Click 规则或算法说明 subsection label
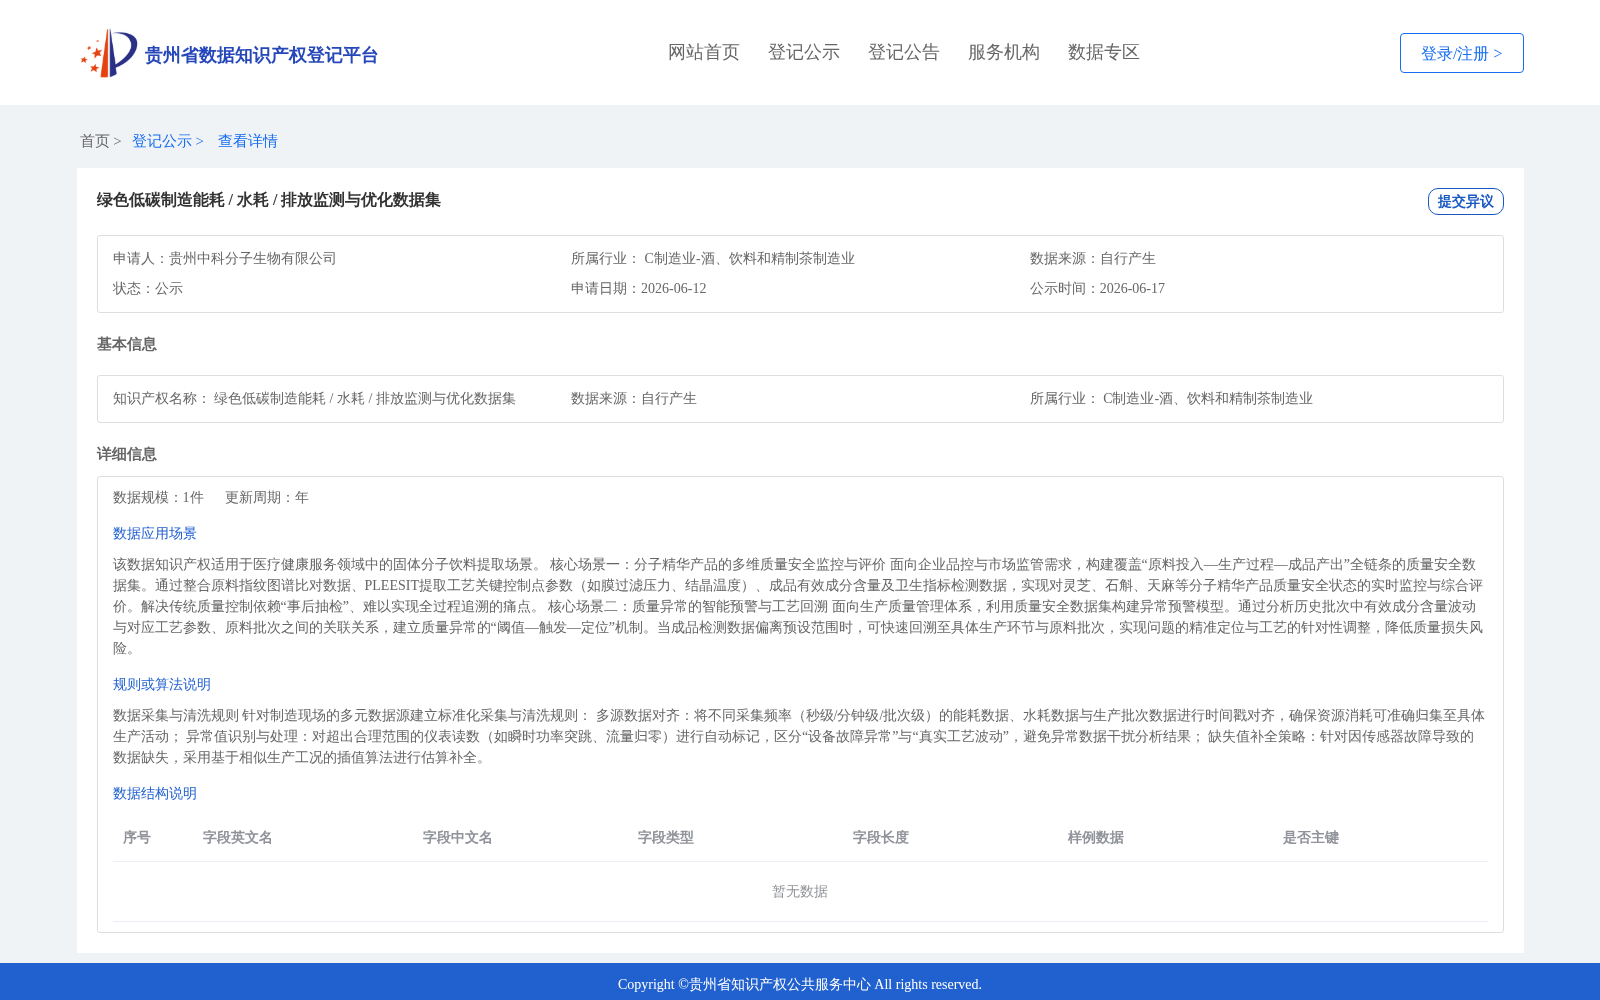1600x1000 pixels. 162,684
